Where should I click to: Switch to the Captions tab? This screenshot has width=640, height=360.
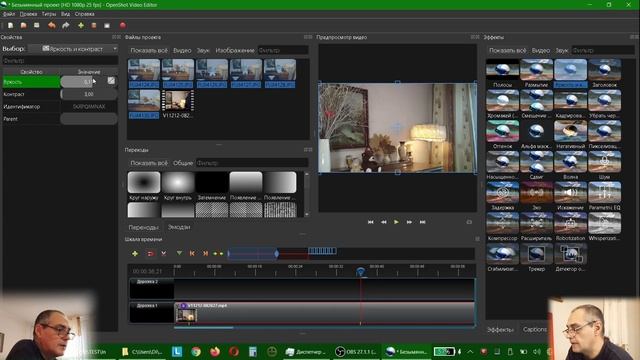point(535,329)
